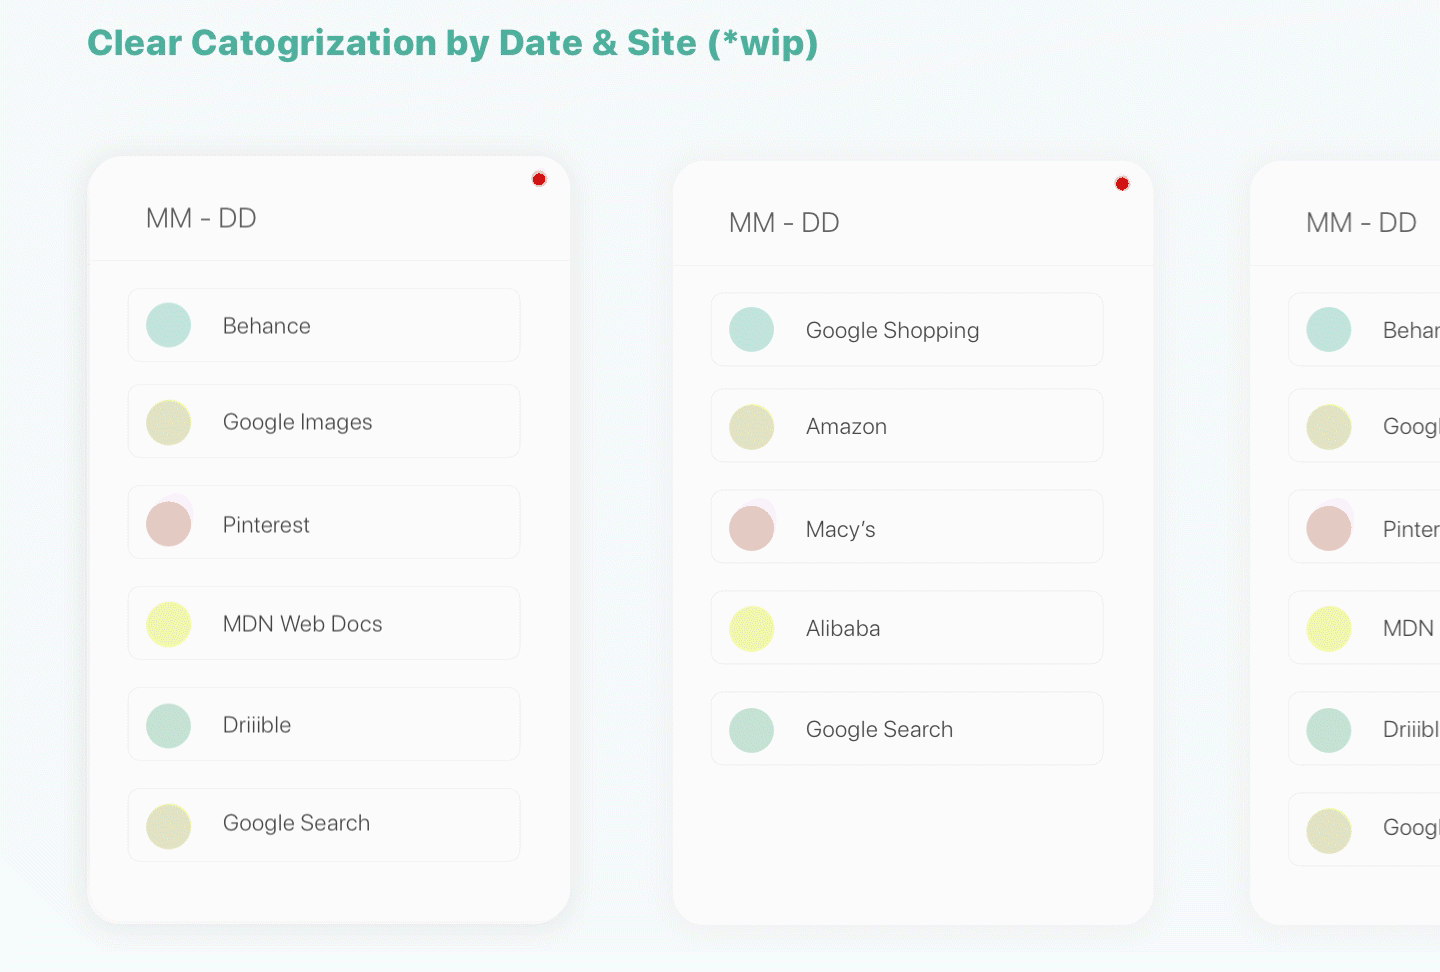The width and height of the screenshot is (1440, 972).
Task: Click the Driiible green circle in first card
Action: (x=169, y=726)
